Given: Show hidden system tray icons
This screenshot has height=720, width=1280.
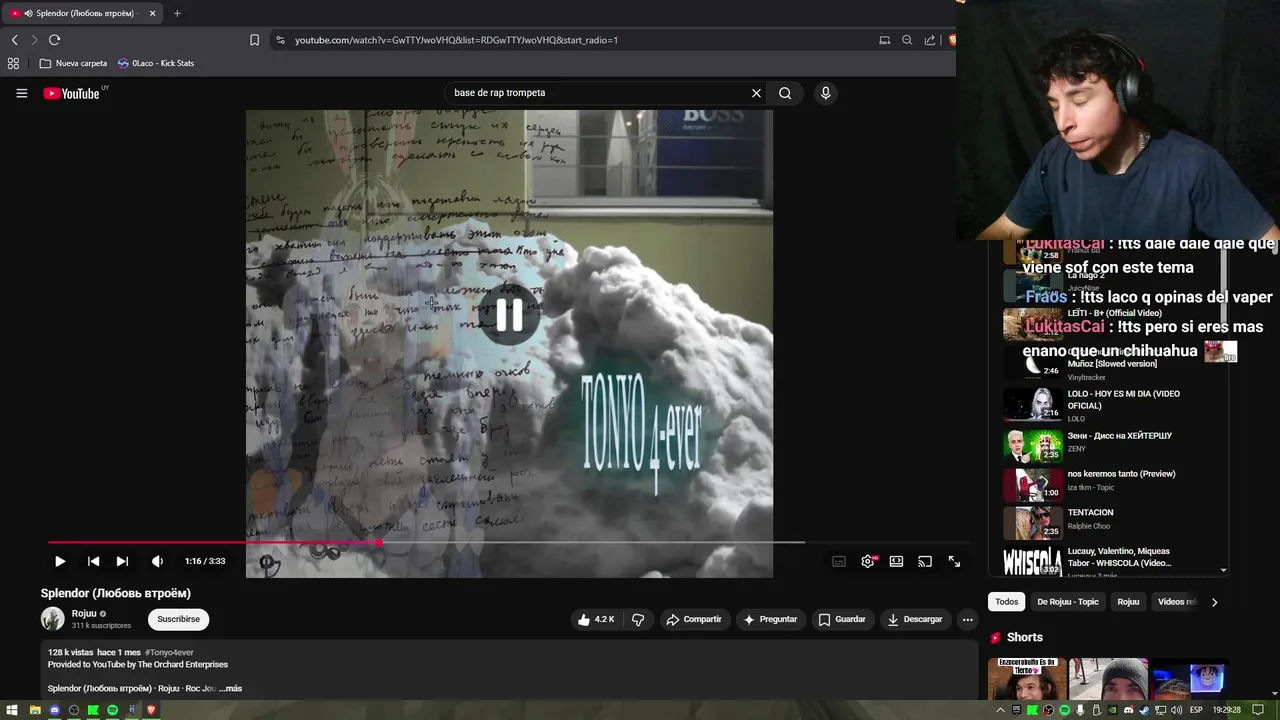Looking at the screenshot, I should pos(1000,710).
